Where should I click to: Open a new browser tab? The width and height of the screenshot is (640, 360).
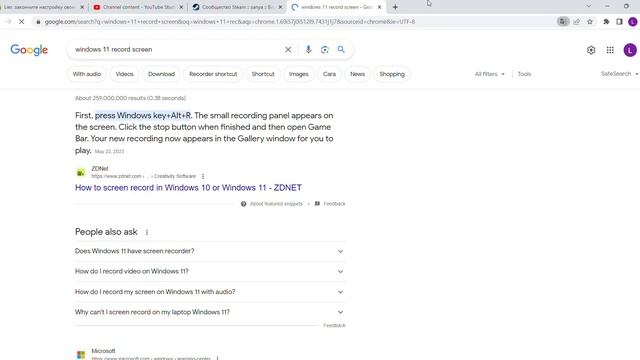[x=395, y=7]
